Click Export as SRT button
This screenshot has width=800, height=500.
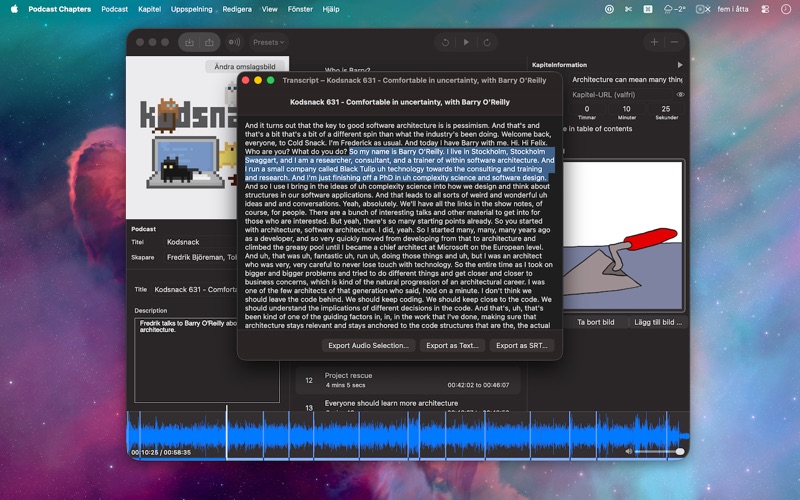(521, 345)
